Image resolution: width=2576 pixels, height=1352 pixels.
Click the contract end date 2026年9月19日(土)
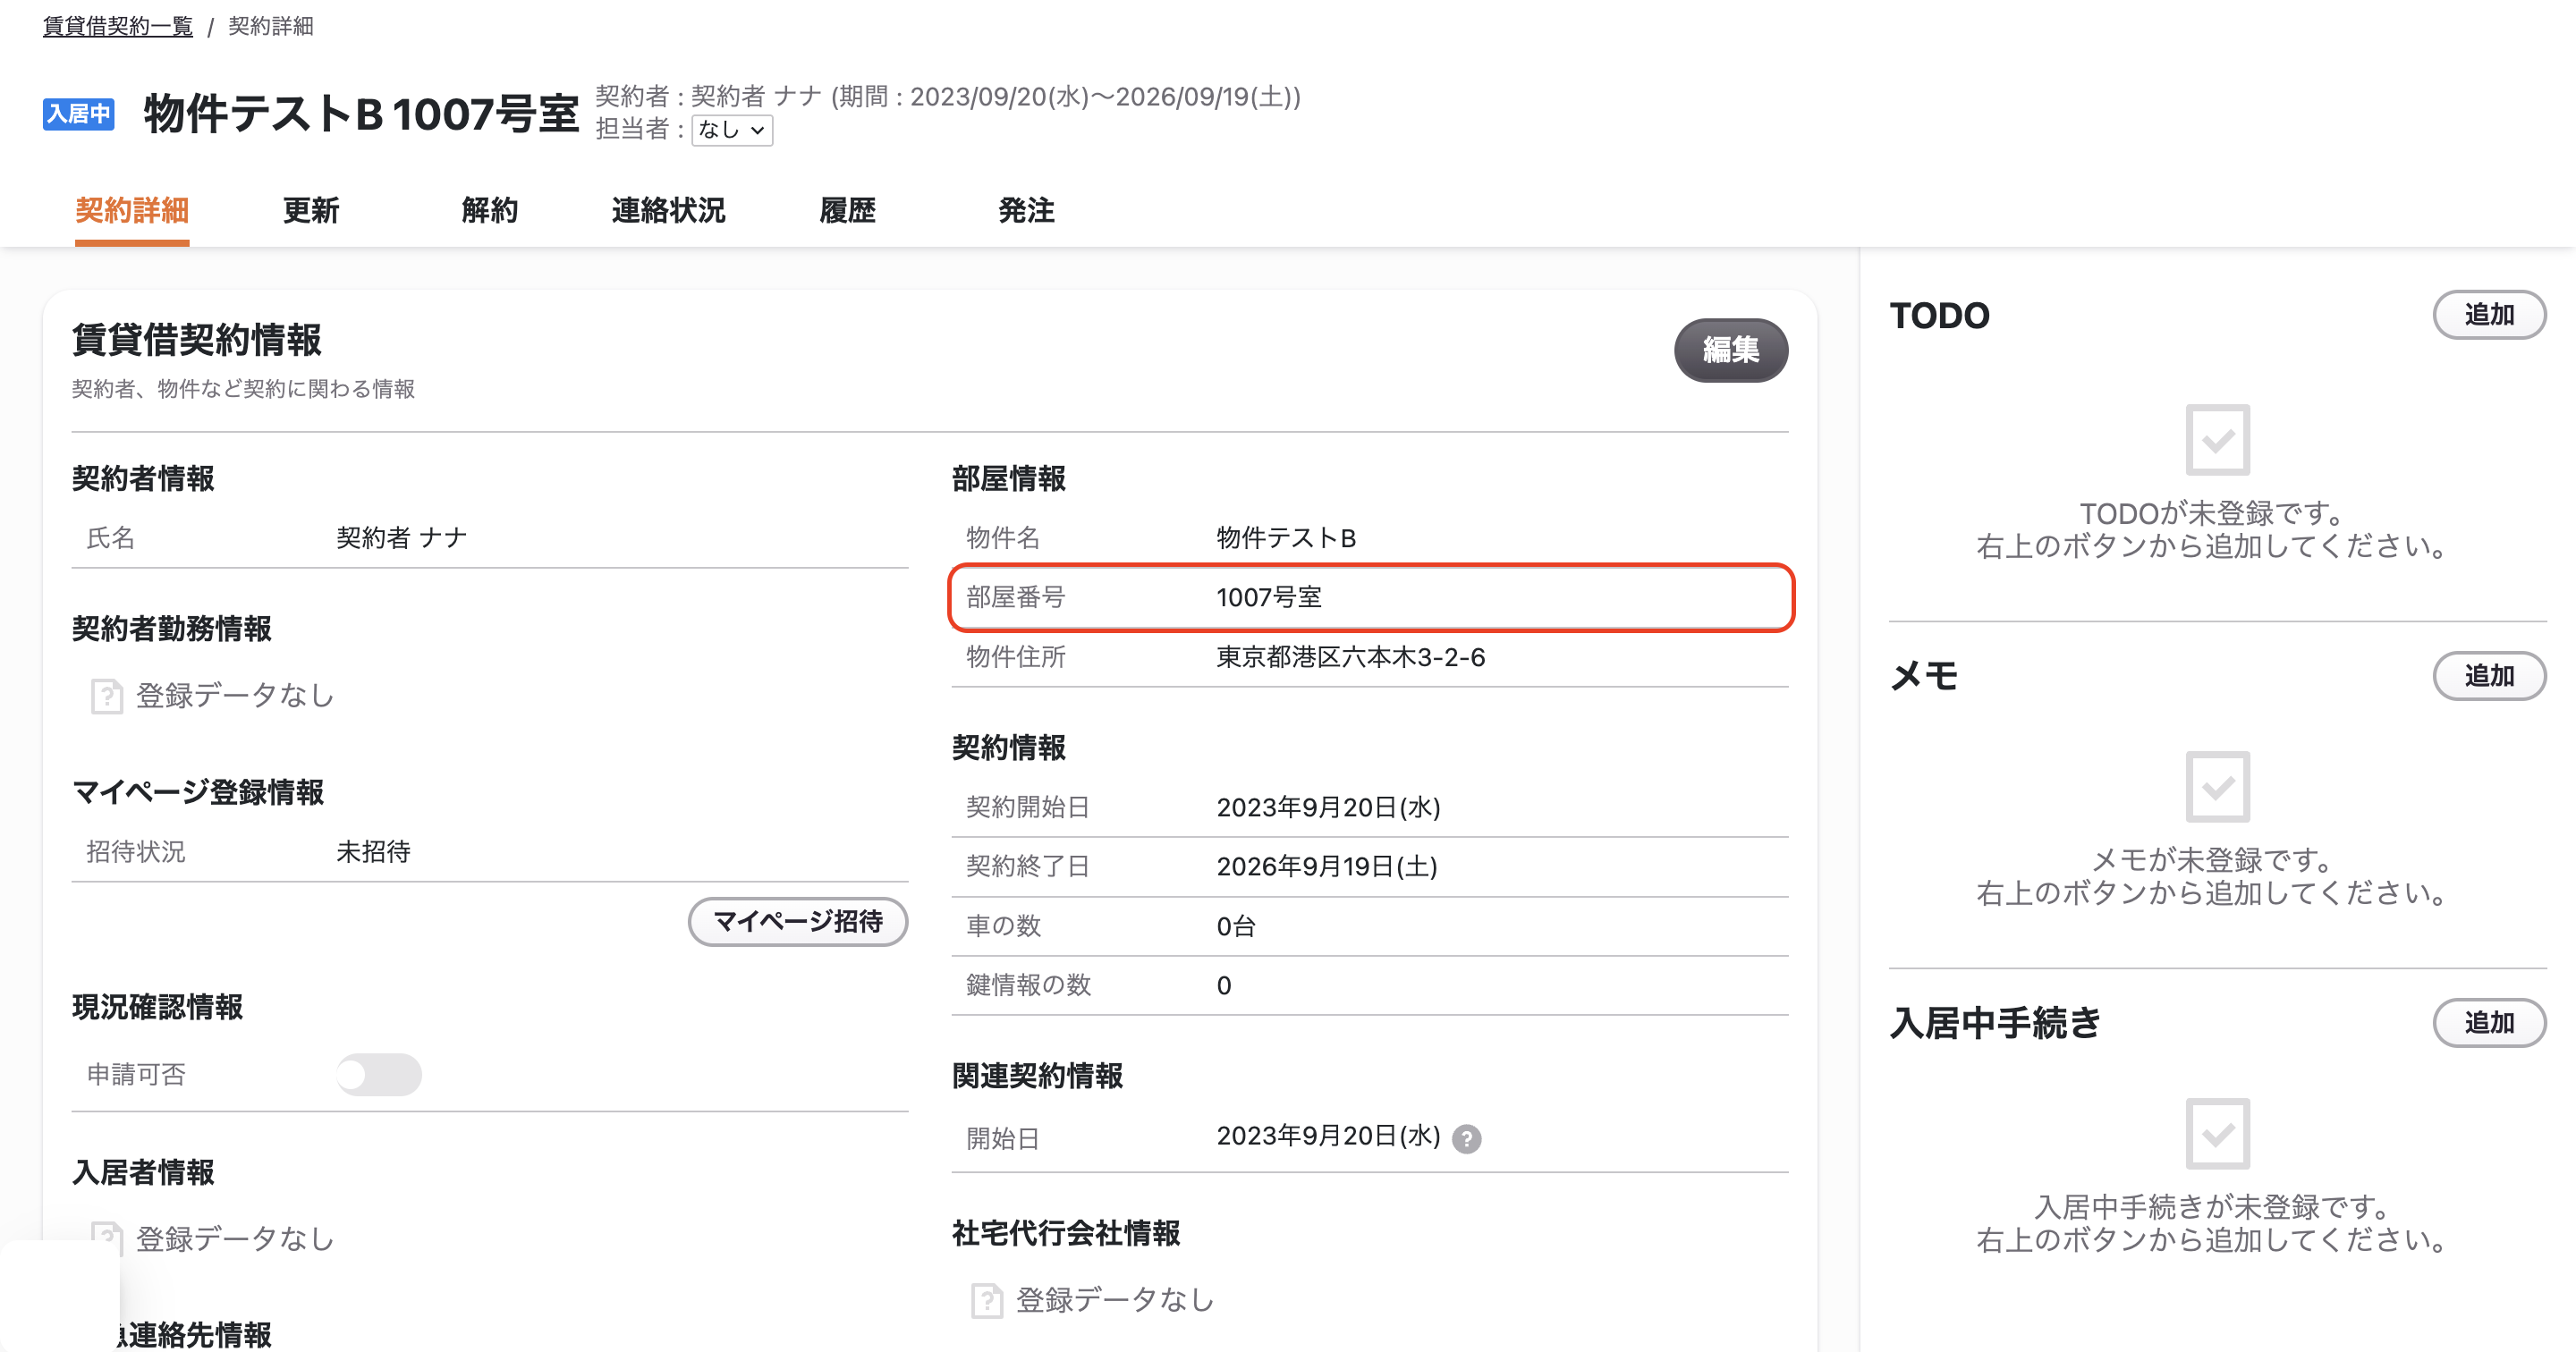pyautogui.click(x=1327, y=866)
